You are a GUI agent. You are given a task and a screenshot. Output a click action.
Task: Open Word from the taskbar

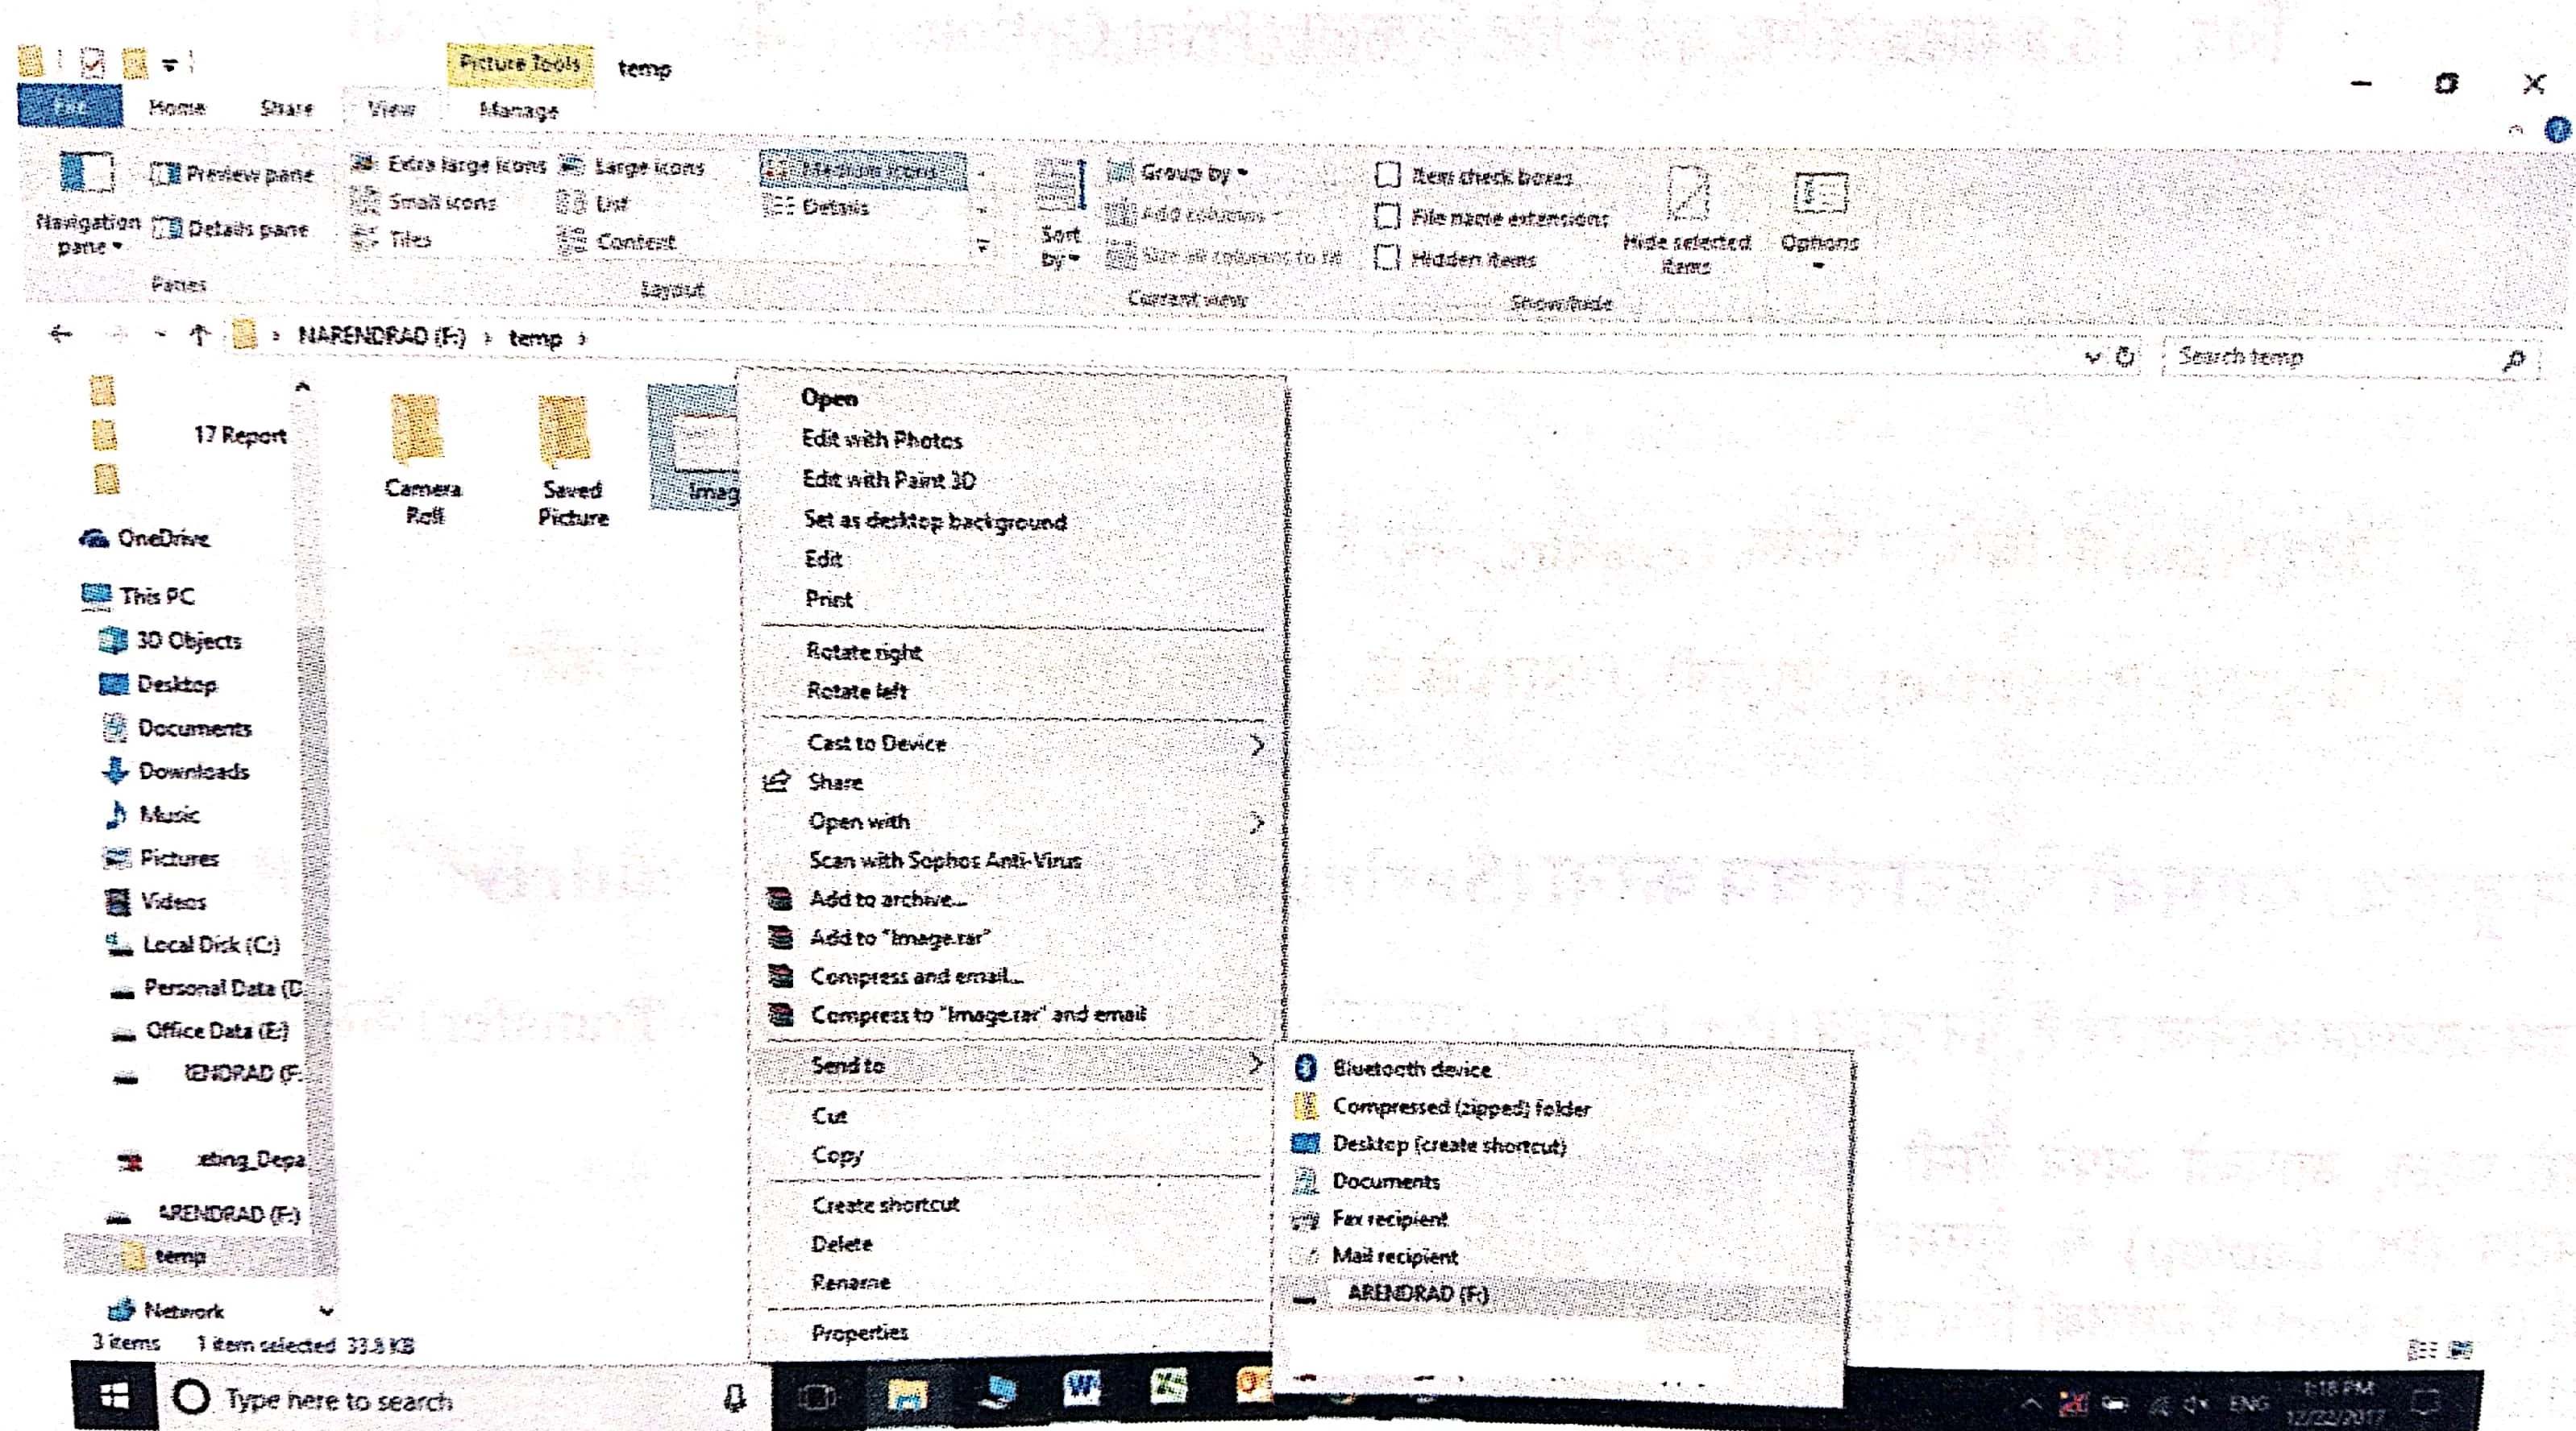tap(1082, 1389)
